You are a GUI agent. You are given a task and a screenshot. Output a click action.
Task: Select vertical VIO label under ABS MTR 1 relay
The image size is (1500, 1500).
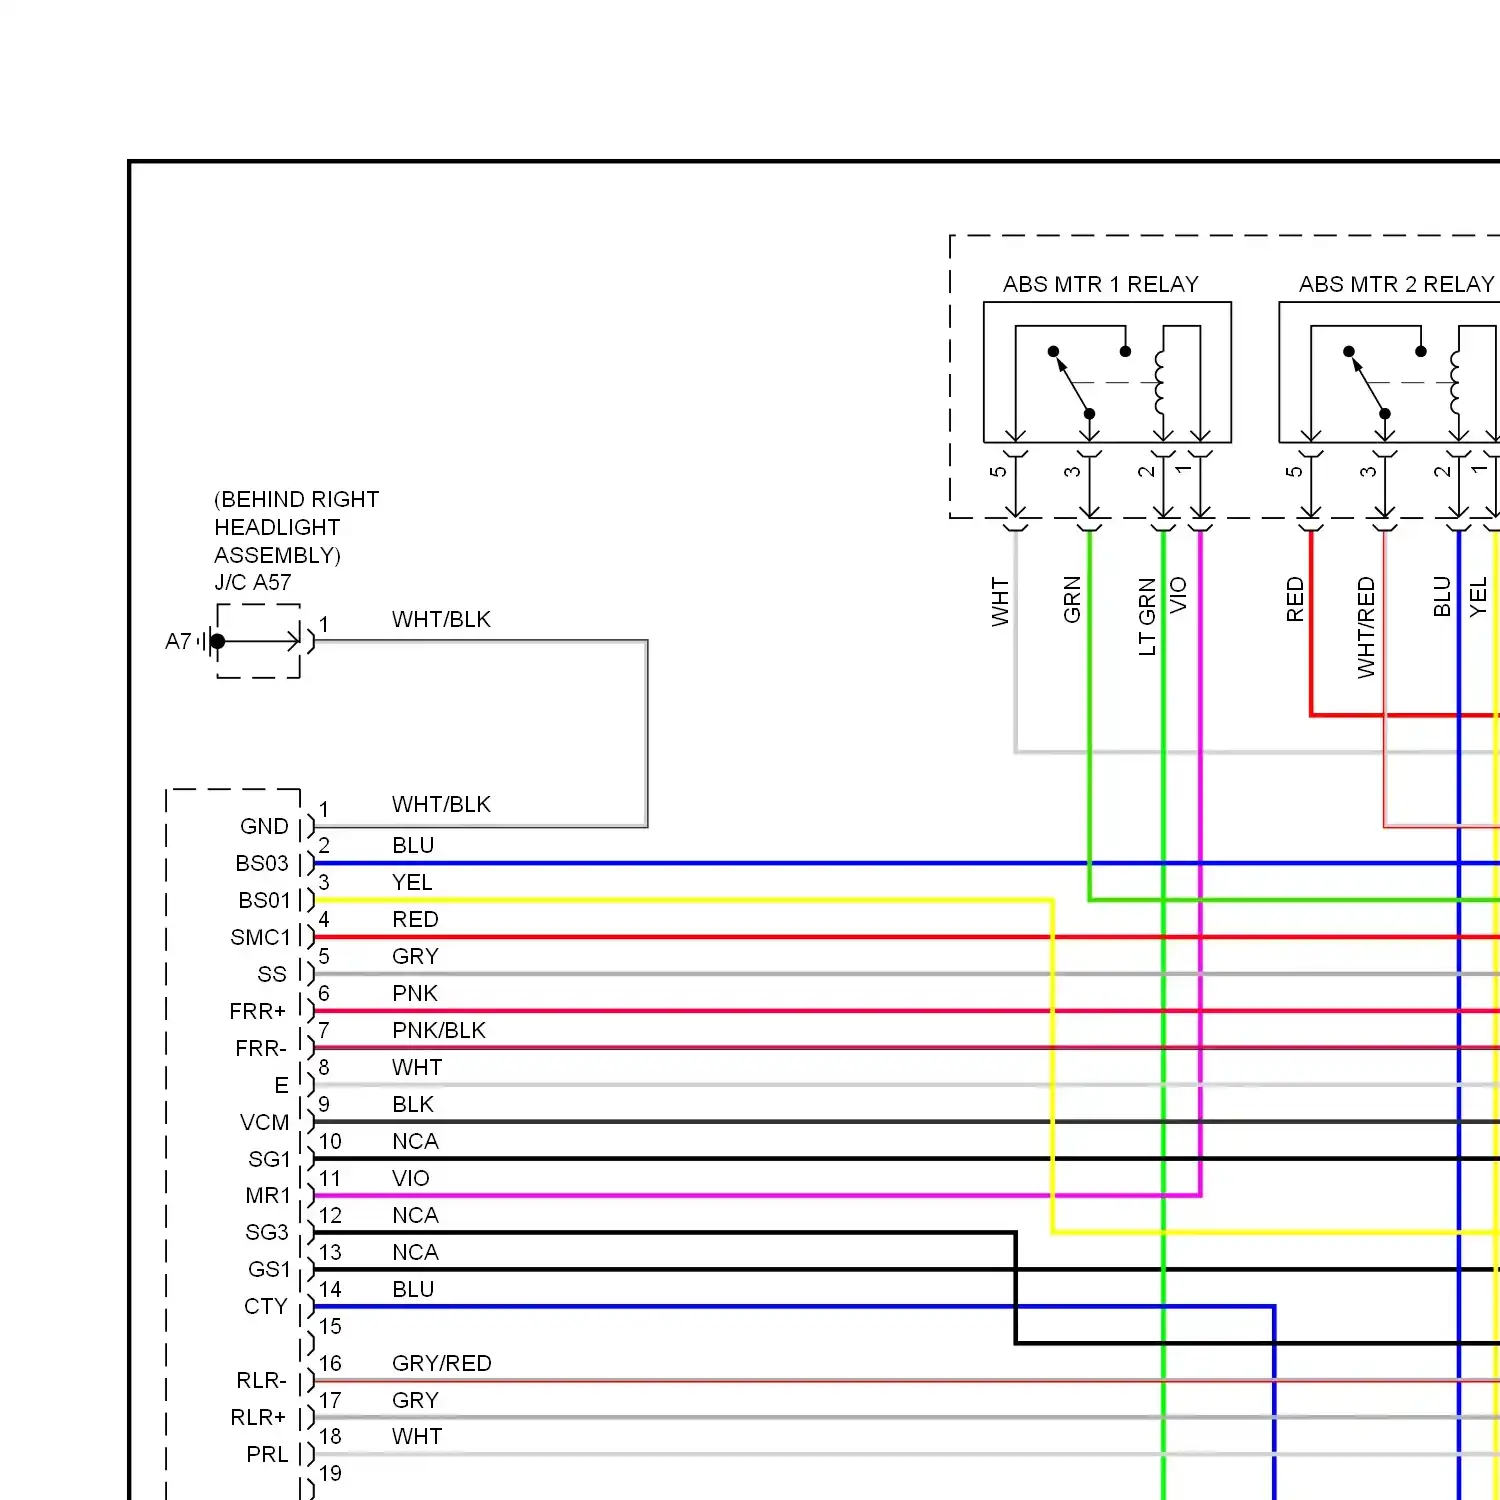click(1178, 595)
